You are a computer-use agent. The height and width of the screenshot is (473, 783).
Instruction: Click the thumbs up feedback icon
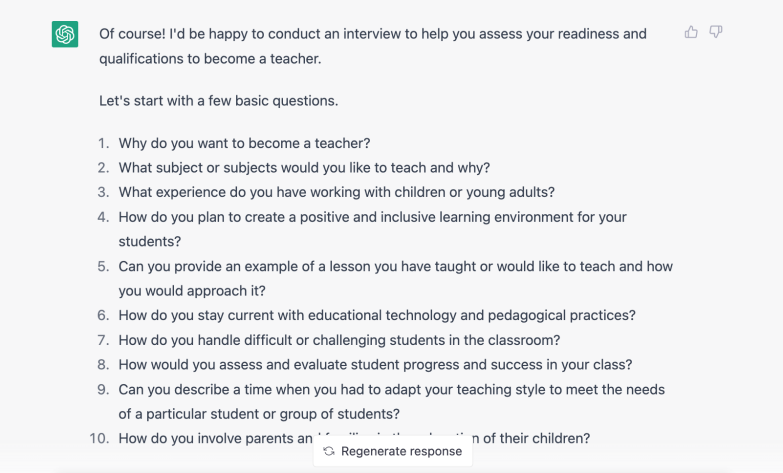691,32
